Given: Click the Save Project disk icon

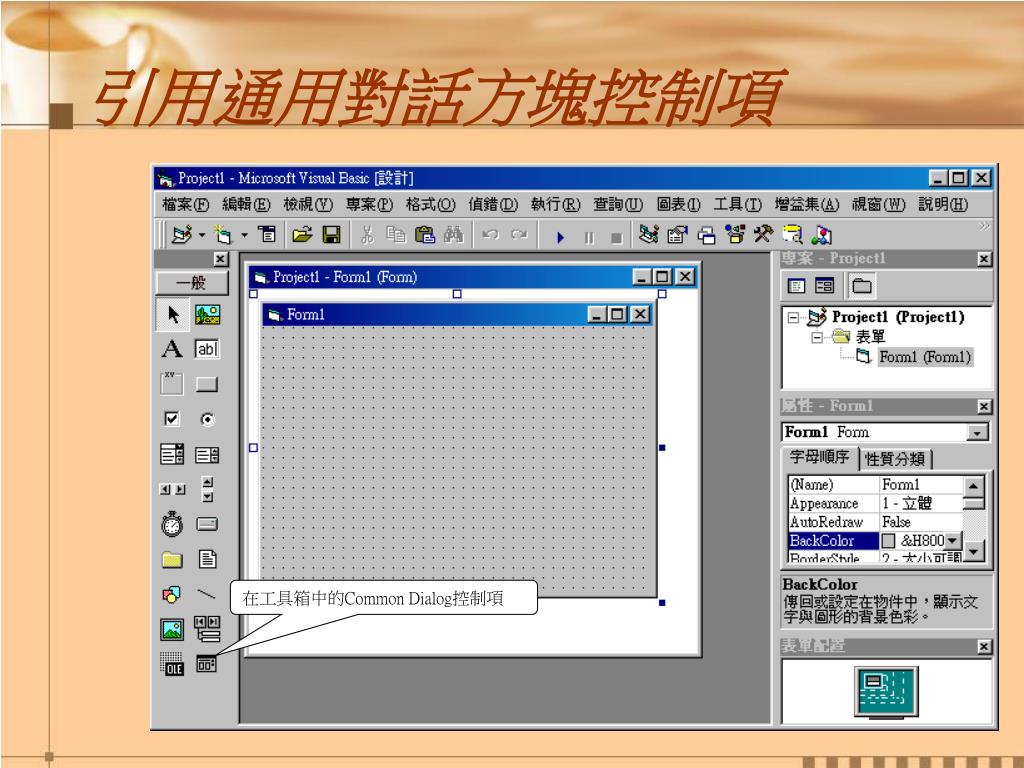Looking at the screenshot, I should pyautogui.click(x=332, y=235).
